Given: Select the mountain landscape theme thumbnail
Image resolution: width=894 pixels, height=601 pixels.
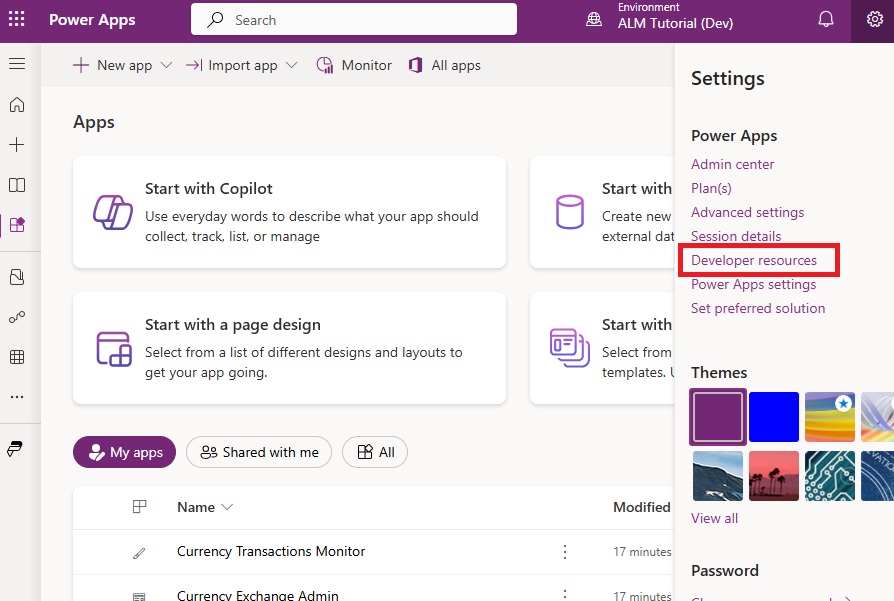Looking at the screenshot, I should 718,476.
